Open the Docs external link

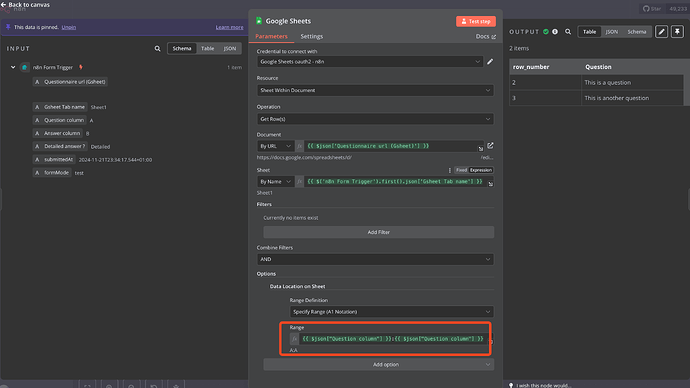(x=485, y=37)
